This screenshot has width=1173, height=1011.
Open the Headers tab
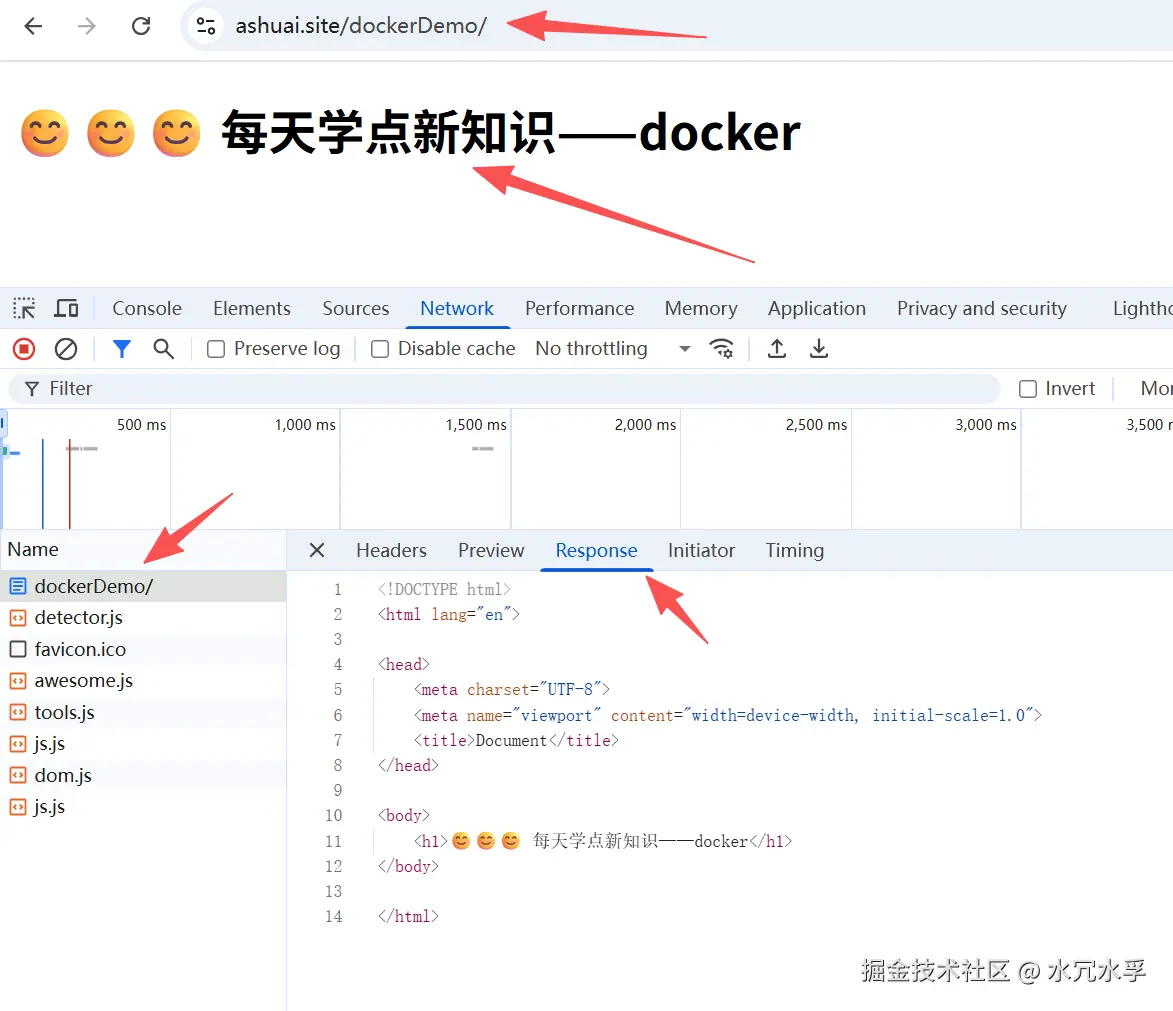pos(391,550)
